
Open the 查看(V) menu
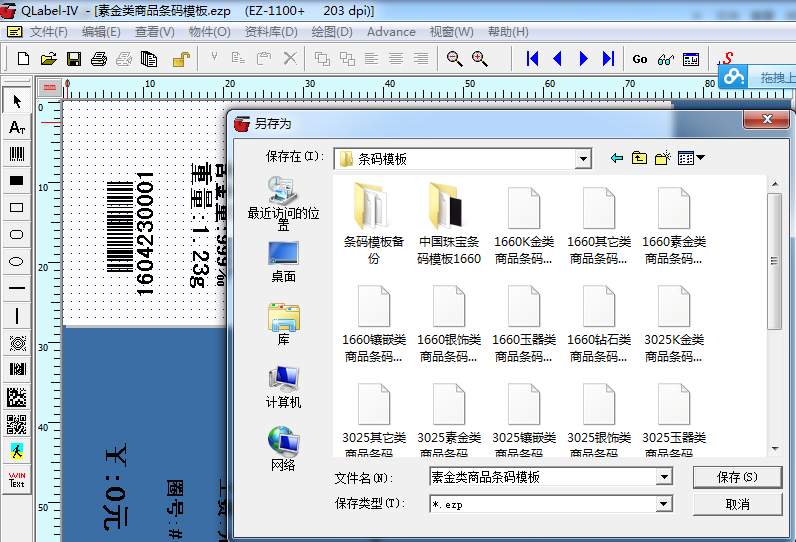(x=154, y=32)
